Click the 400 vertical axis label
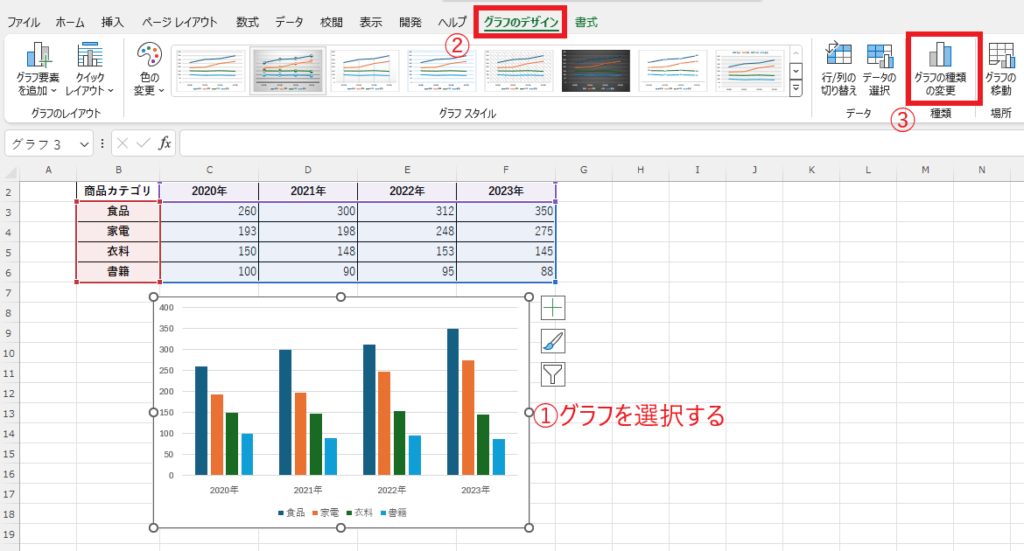Image resolution: width=1024 pixels, height=551 pixels. 167,307
